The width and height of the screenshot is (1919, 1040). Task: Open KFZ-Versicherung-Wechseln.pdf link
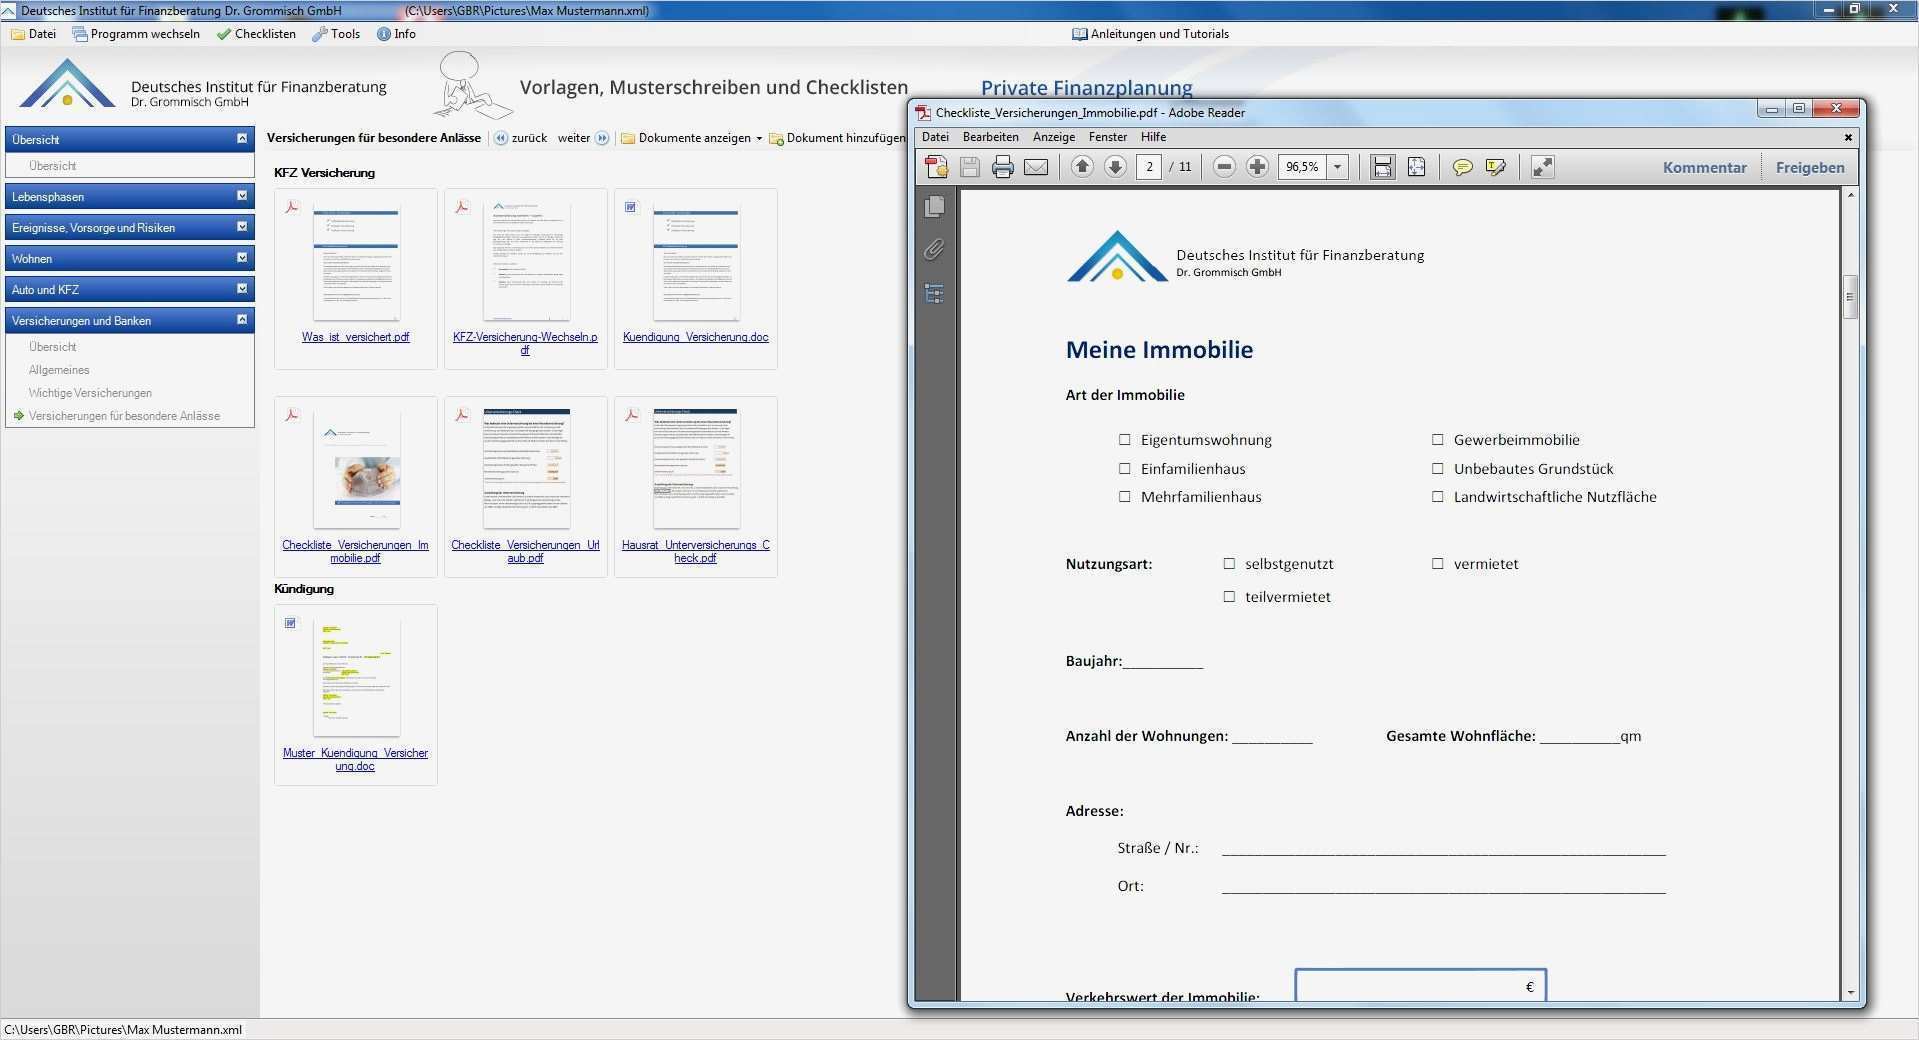525,343
